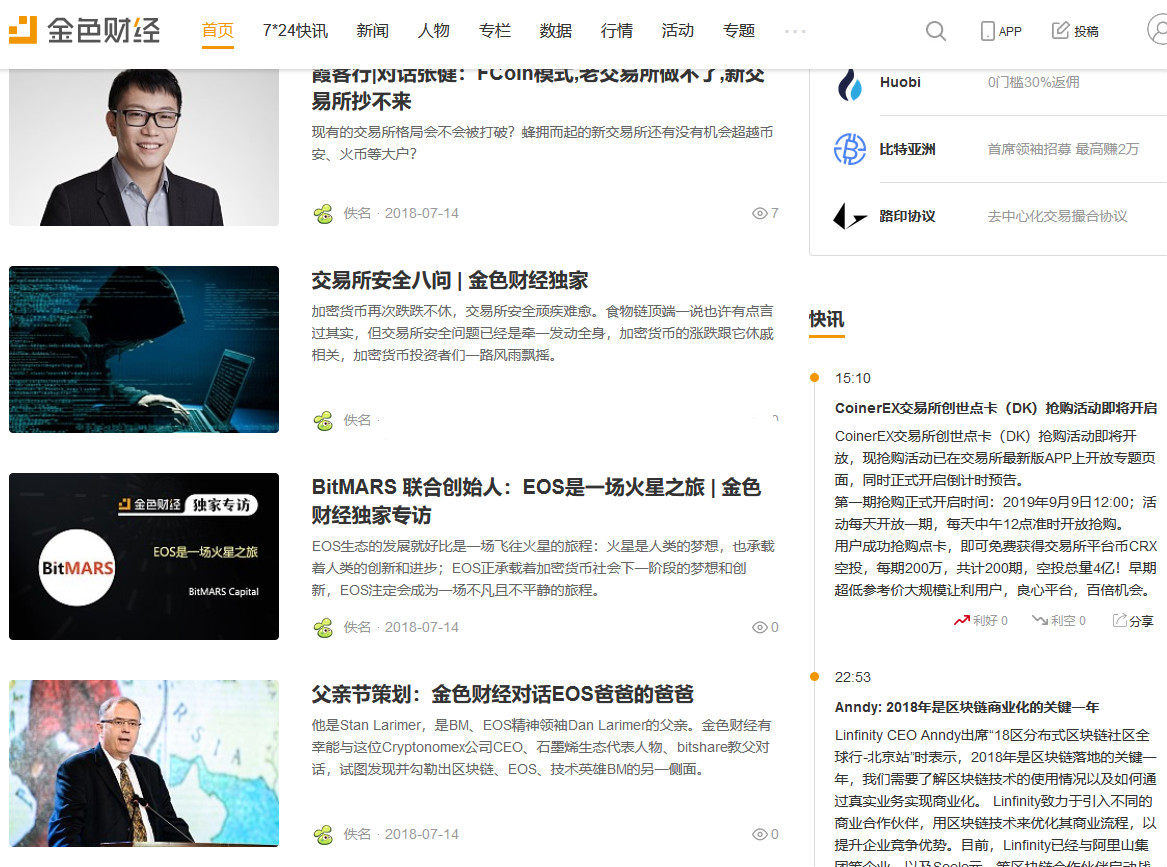Click the 22:53 news timestamp
Image resolution: width=1167 pixels, height=867 pixels.
(852, 677)
